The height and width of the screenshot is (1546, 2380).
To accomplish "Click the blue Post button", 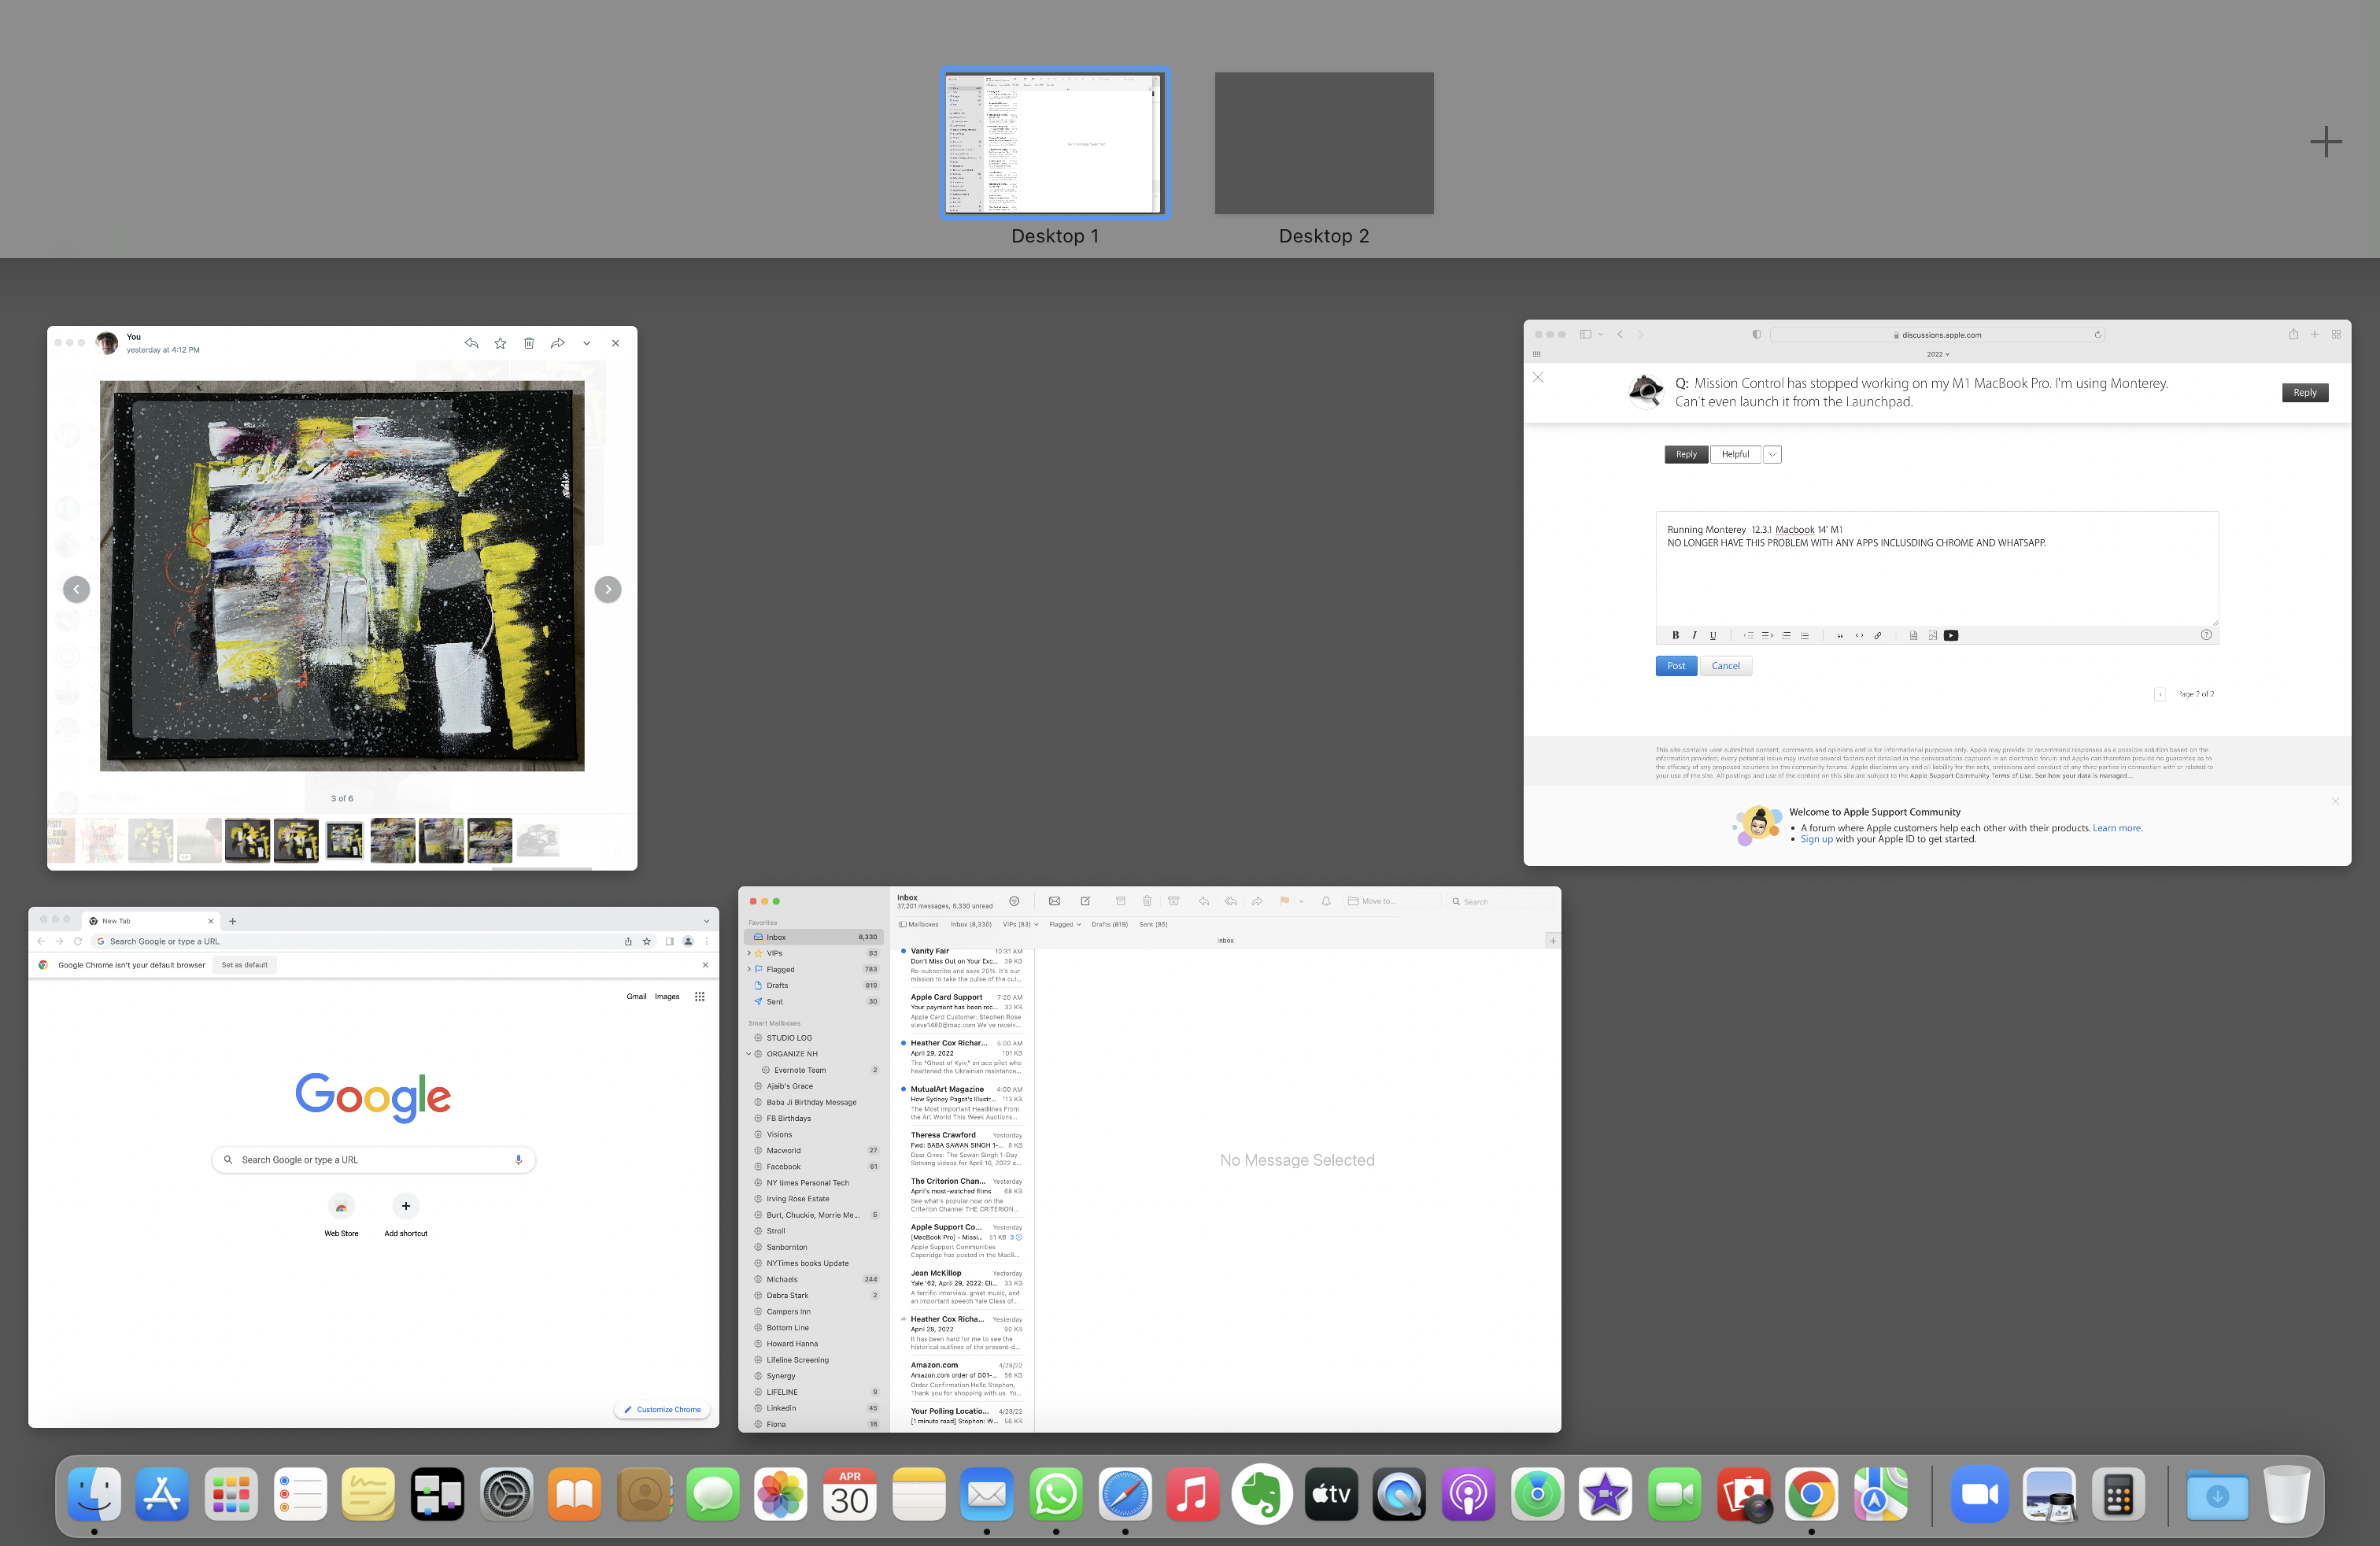I will click(1676, 666).
